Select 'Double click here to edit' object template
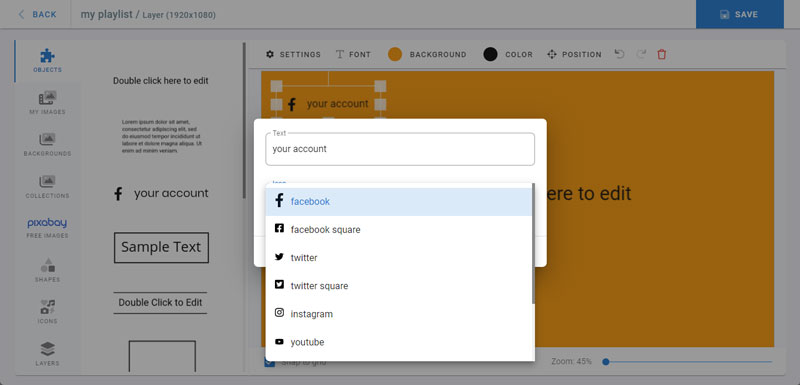Screen dimensions: 800x385 (161, 81)
